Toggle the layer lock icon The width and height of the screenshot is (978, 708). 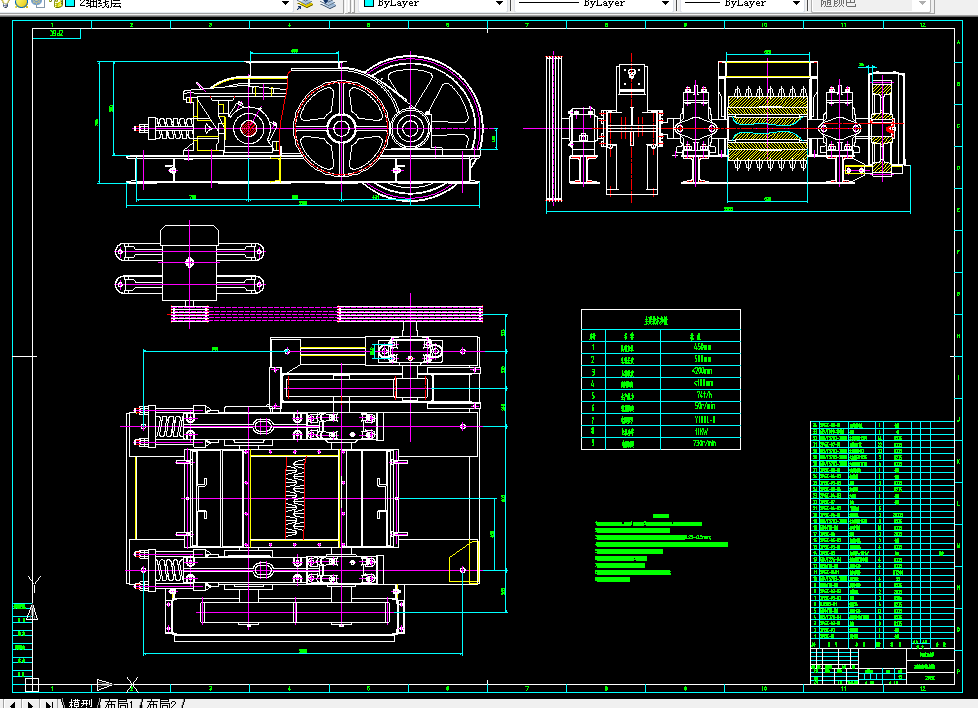57,3
